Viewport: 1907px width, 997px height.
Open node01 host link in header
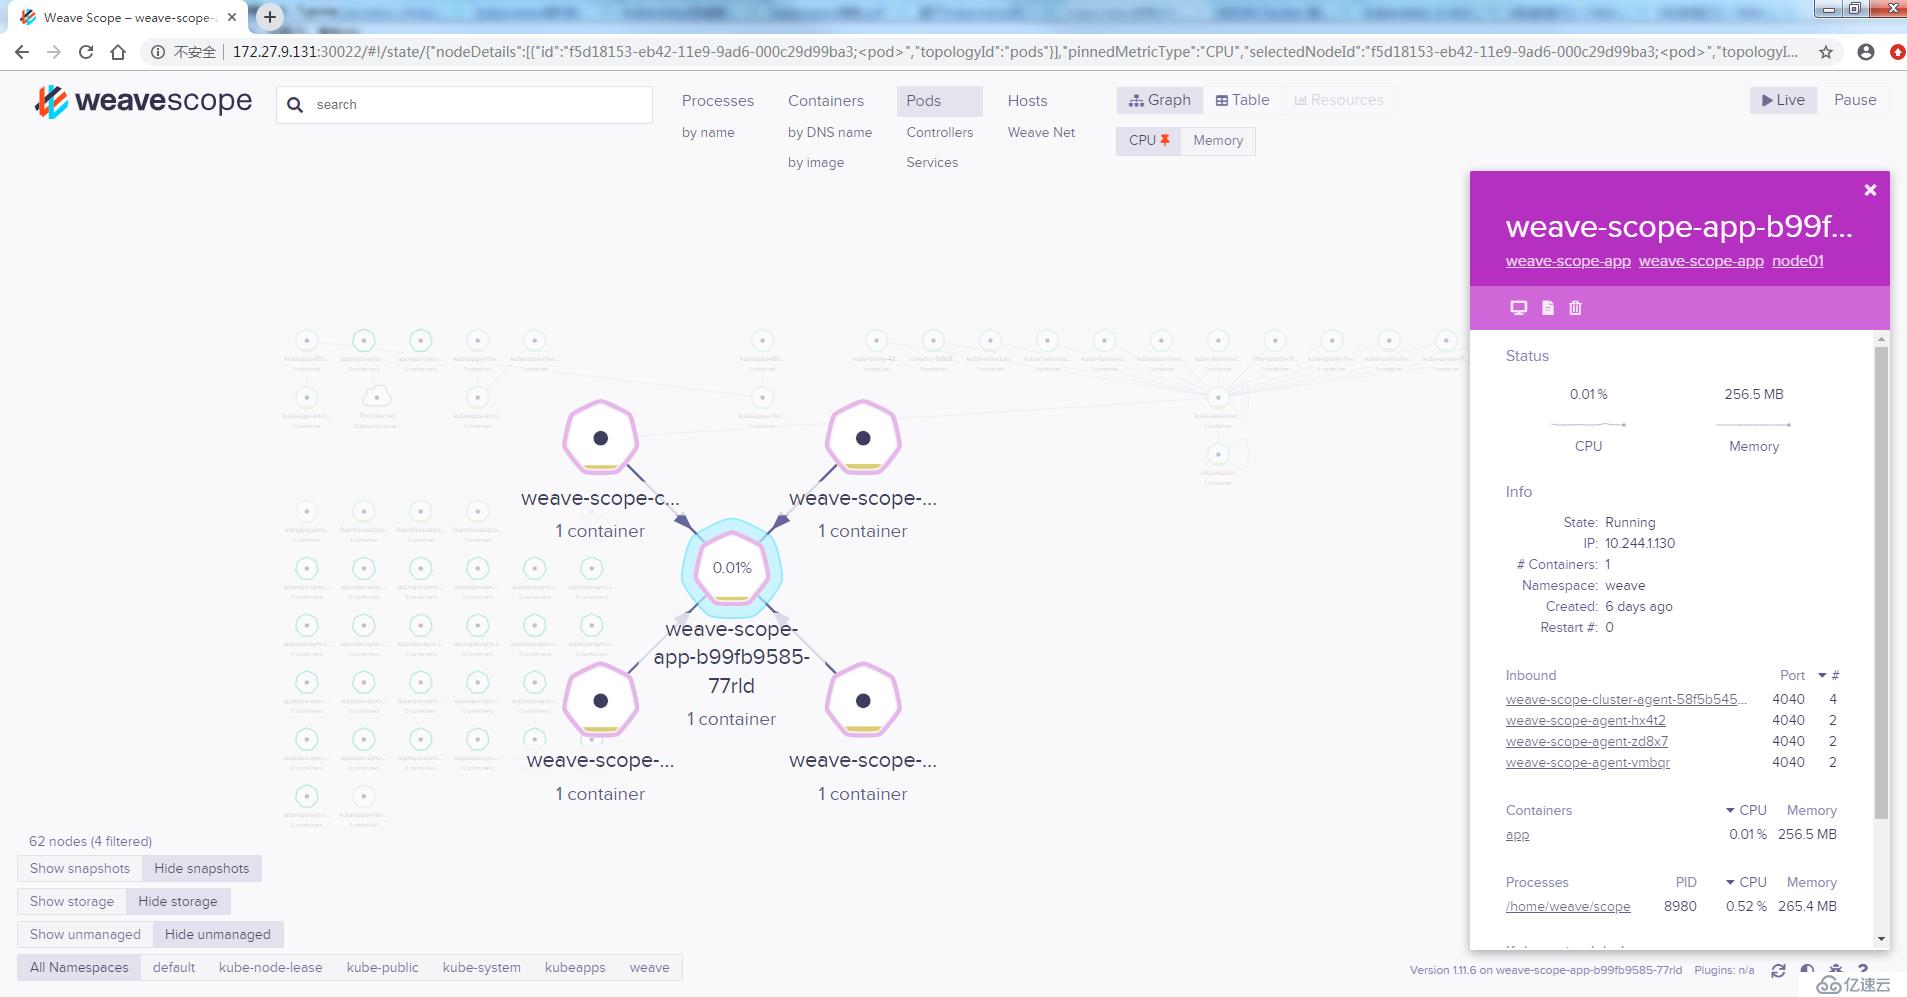pos(1798,261)
